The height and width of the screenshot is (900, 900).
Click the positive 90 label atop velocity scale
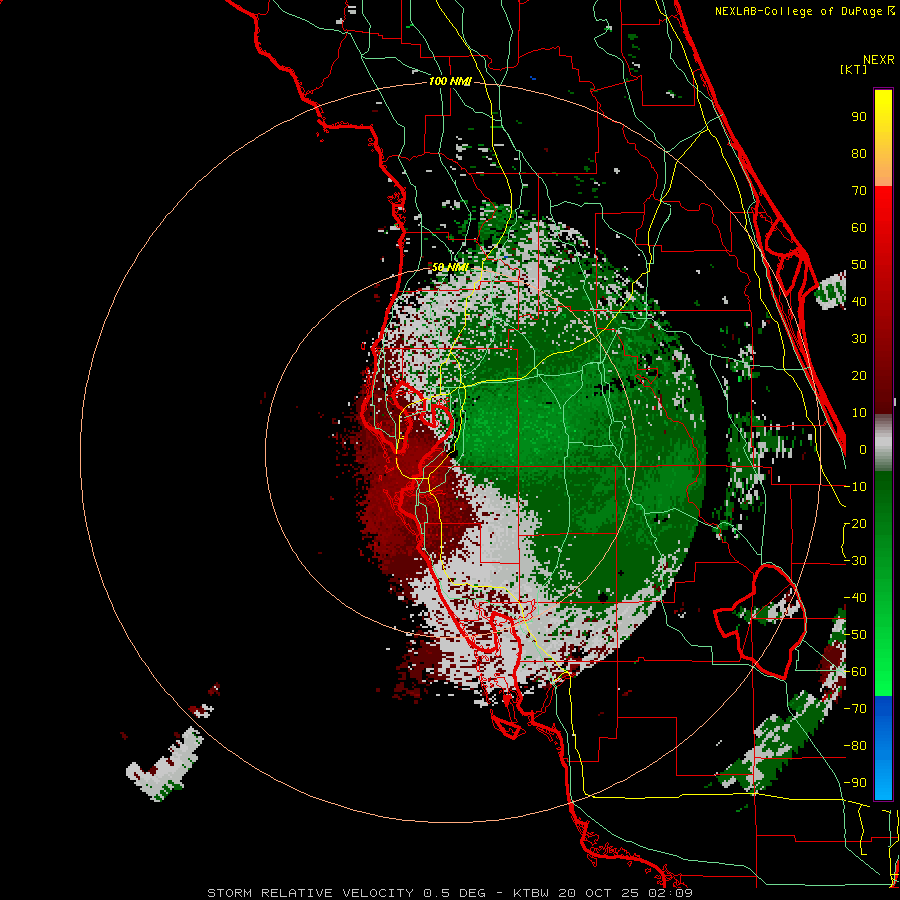click(859, 117)
